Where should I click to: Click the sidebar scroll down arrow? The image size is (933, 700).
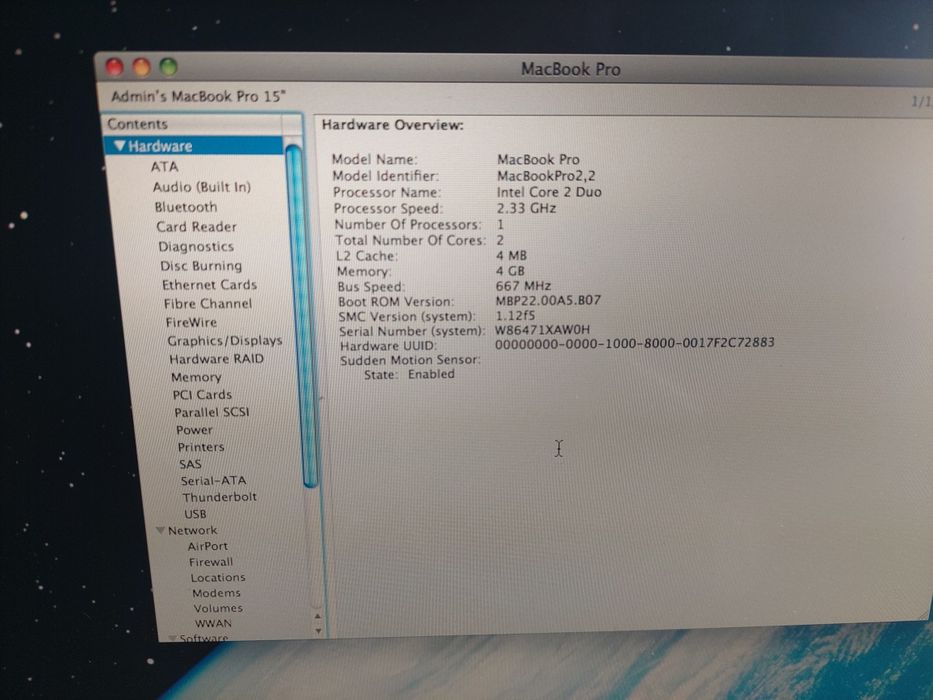pyautogui.click(x=318, y=631)
